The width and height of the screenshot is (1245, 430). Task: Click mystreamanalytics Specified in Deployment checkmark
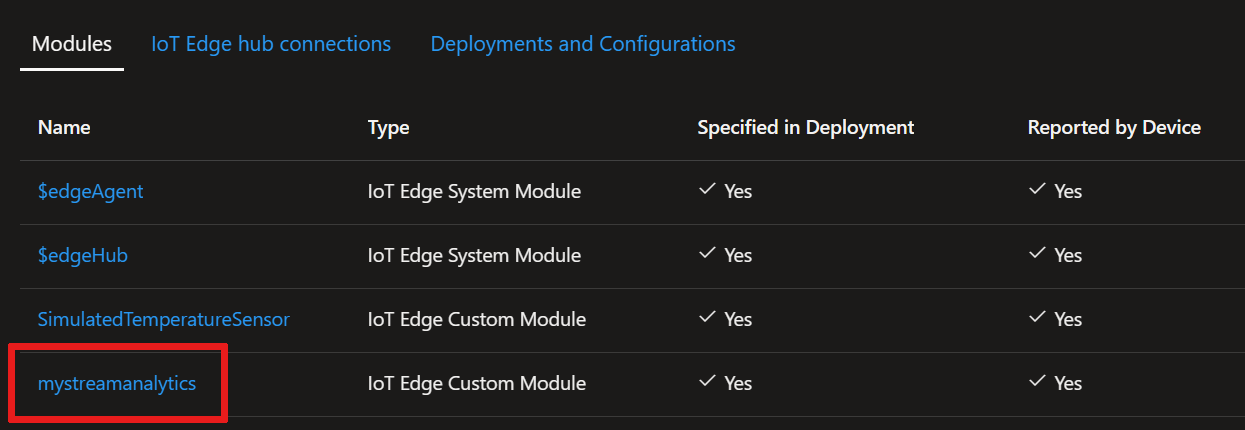point(707,382)
